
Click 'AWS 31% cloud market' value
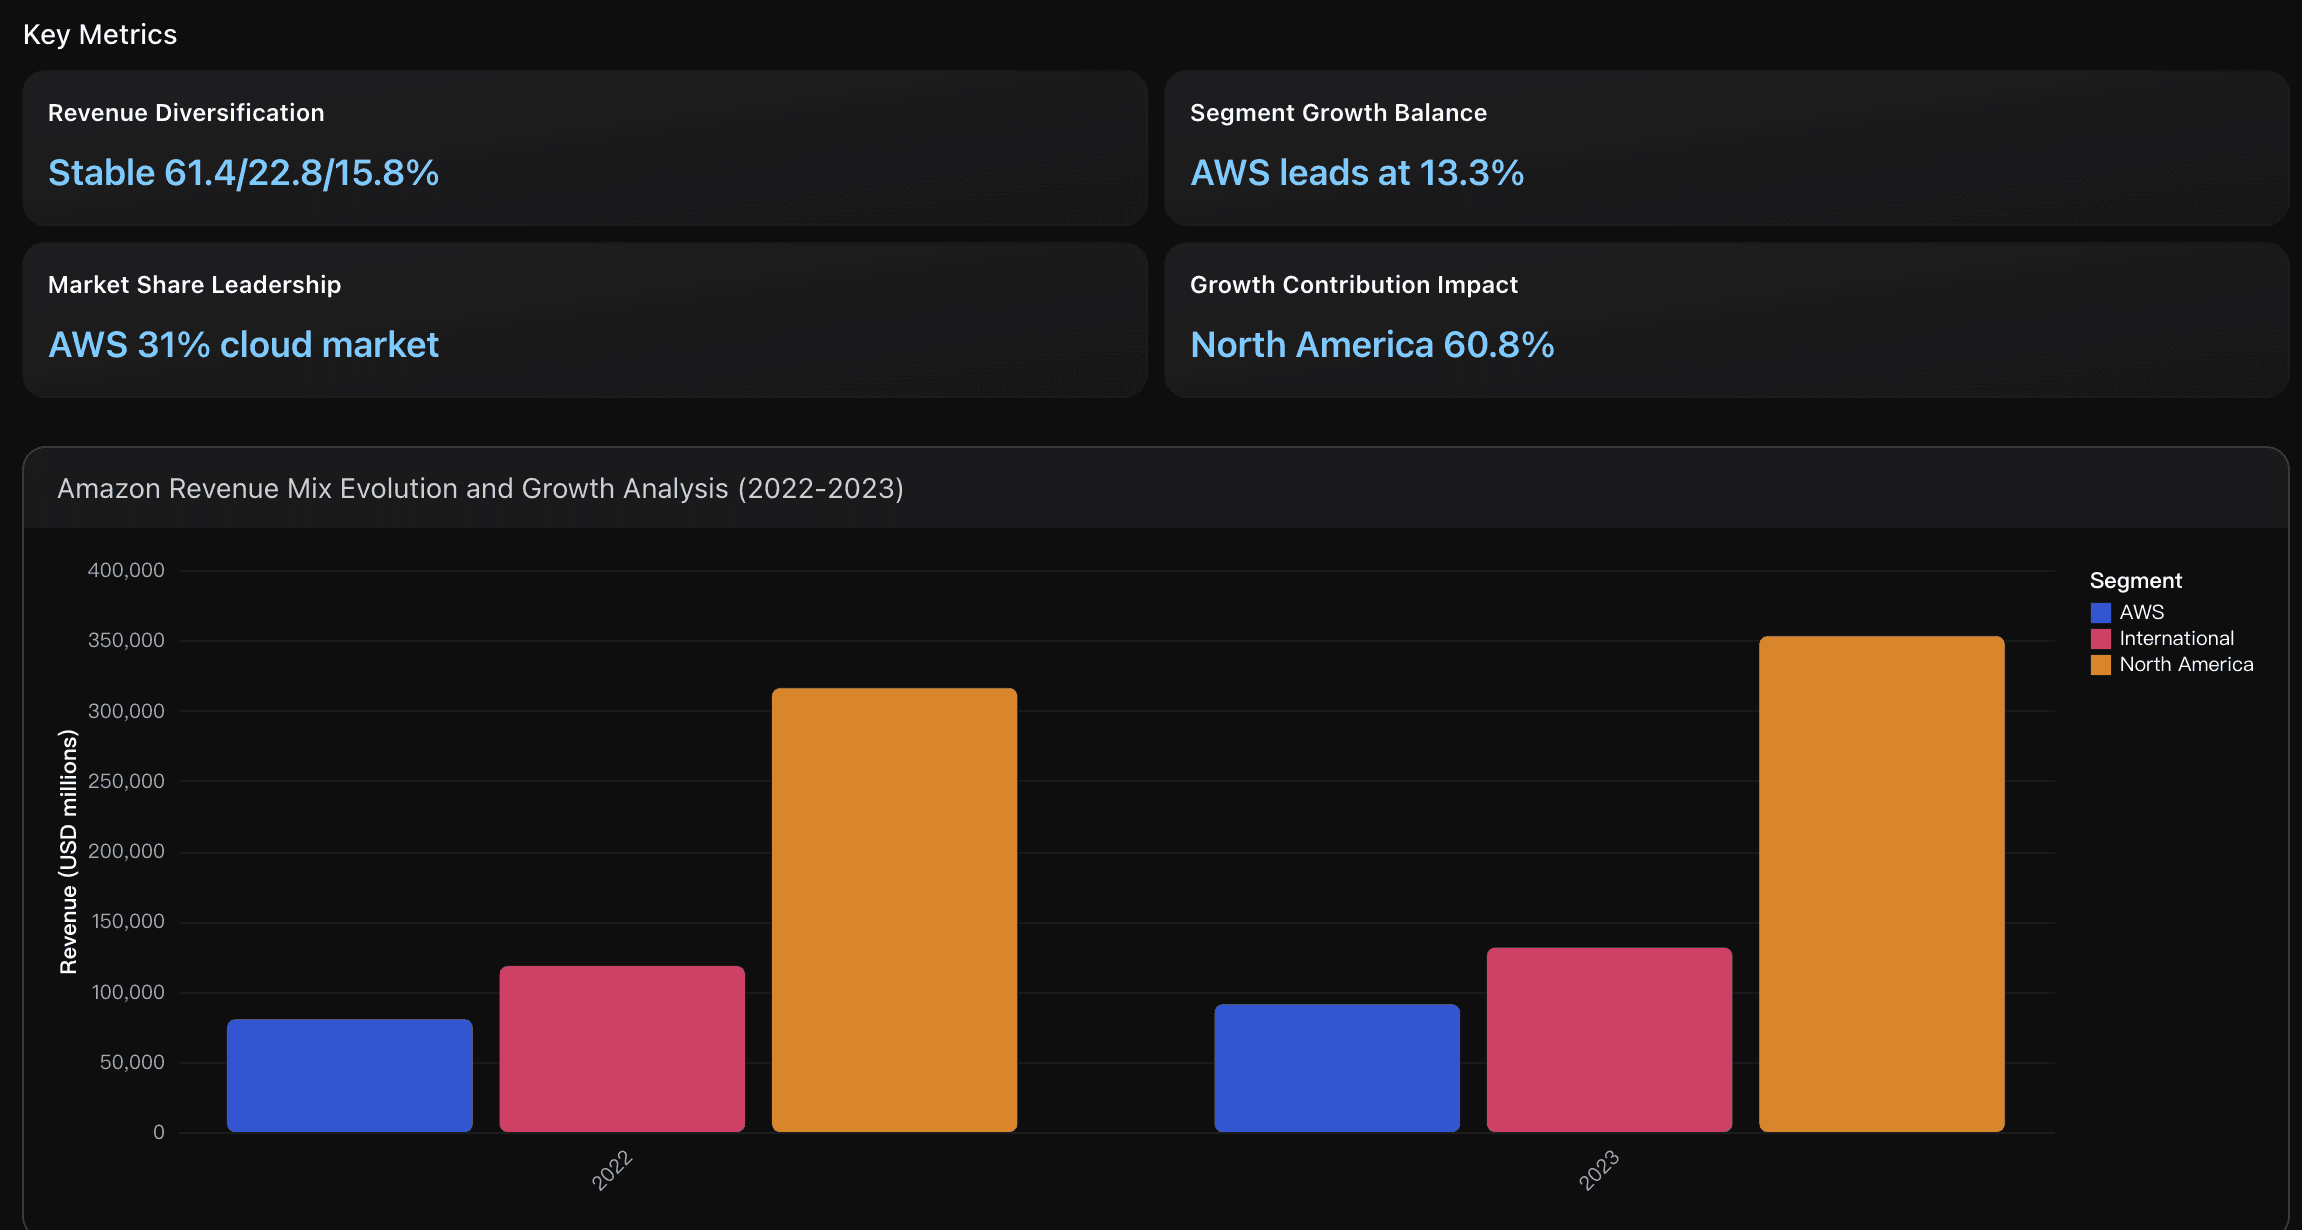coord(244,345)
